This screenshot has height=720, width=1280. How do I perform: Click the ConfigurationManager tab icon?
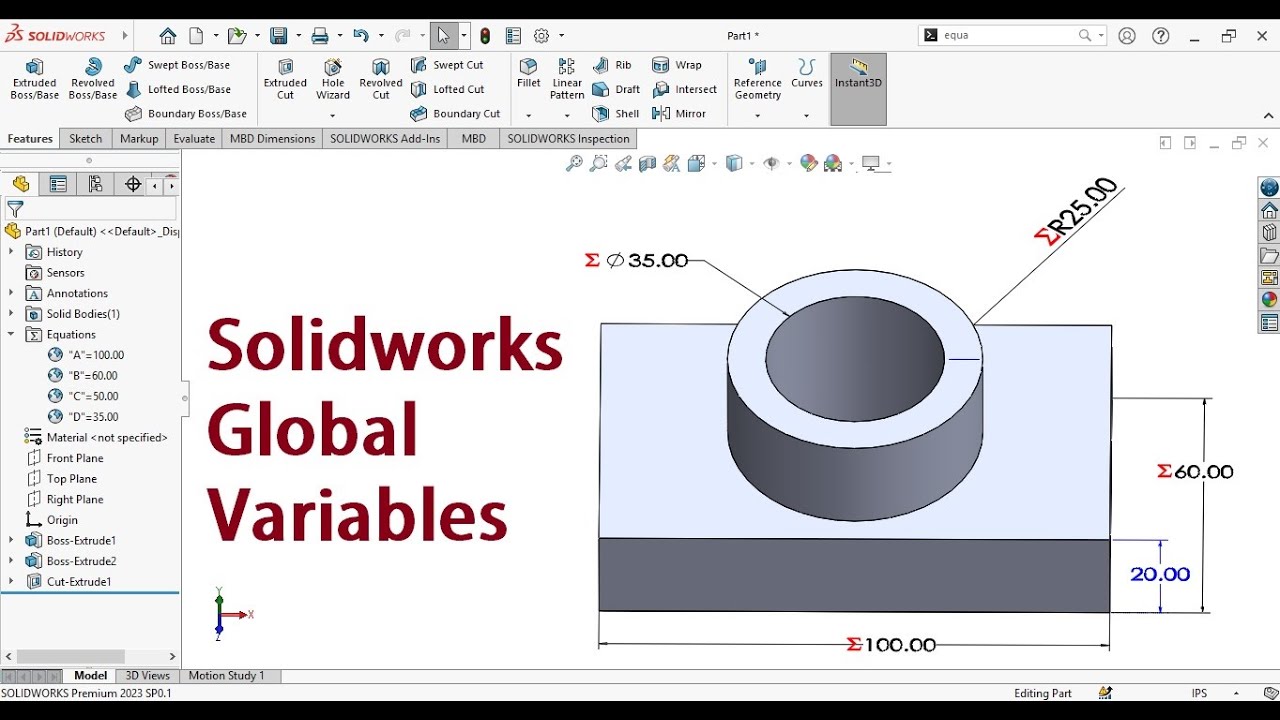click(95, 184)
